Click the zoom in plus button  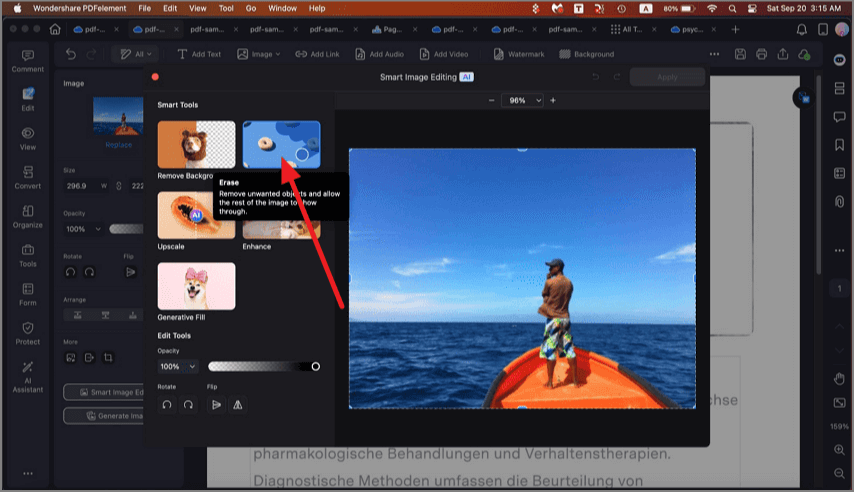click(553, 100)
